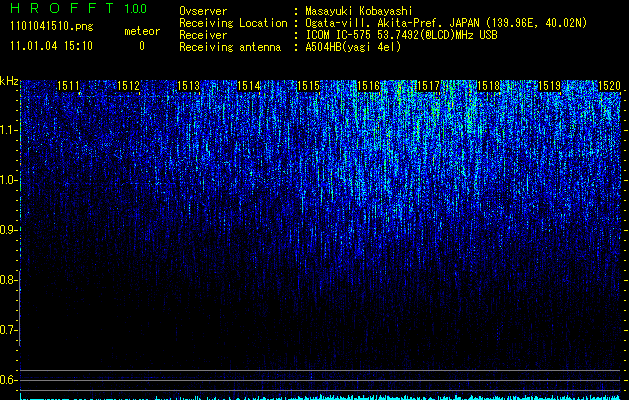The width and height of the screenshot is (629, 400).
Task: Click the Receiver label
Action: [203, 35]
